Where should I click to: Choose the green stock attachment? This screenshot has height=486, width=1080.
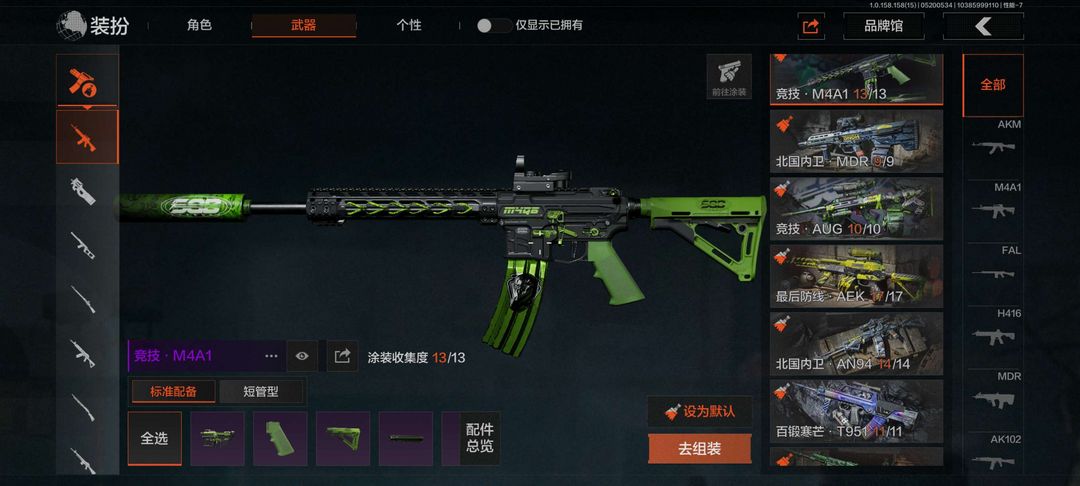pos(343,439)
